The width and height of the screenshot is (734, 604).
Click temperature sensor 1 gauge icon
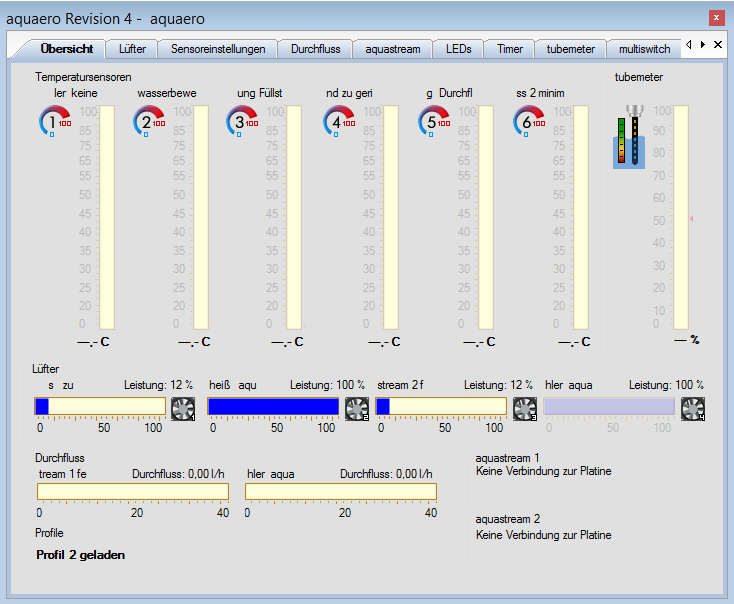tap(54, 122)
